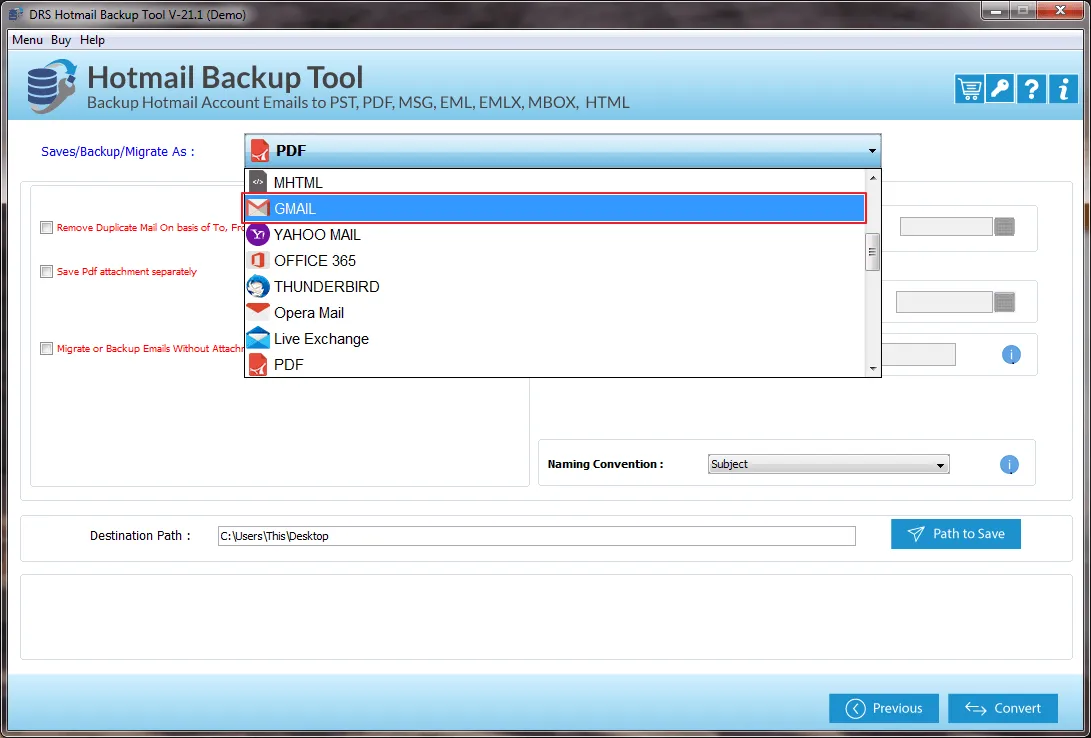Choose THUNDERBIRD as the backup format
1091x738 pixels.
click(555, 287)
